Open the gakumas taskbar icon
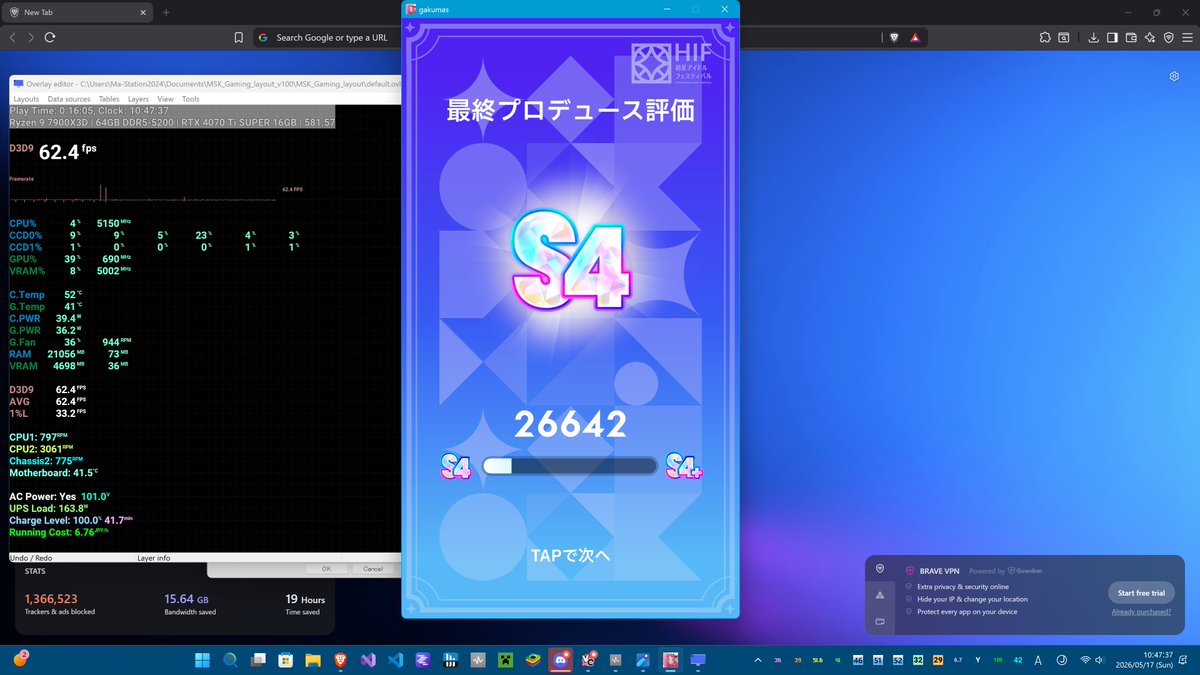This screenshot has height=675, width=1200. point(670,660)
